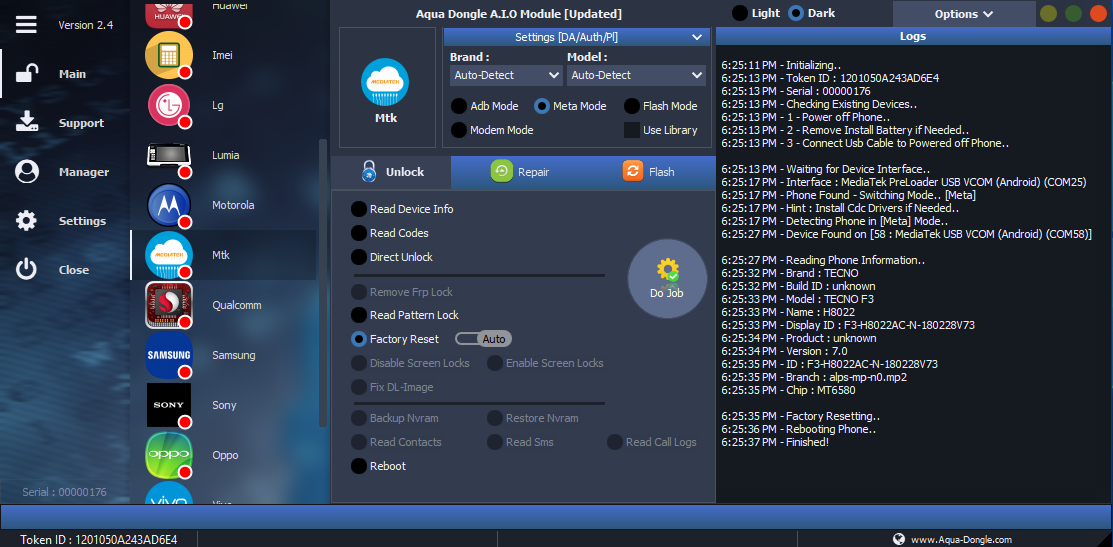
Task: Open the hamburger menu icon
Action: (x=26, y=24)
